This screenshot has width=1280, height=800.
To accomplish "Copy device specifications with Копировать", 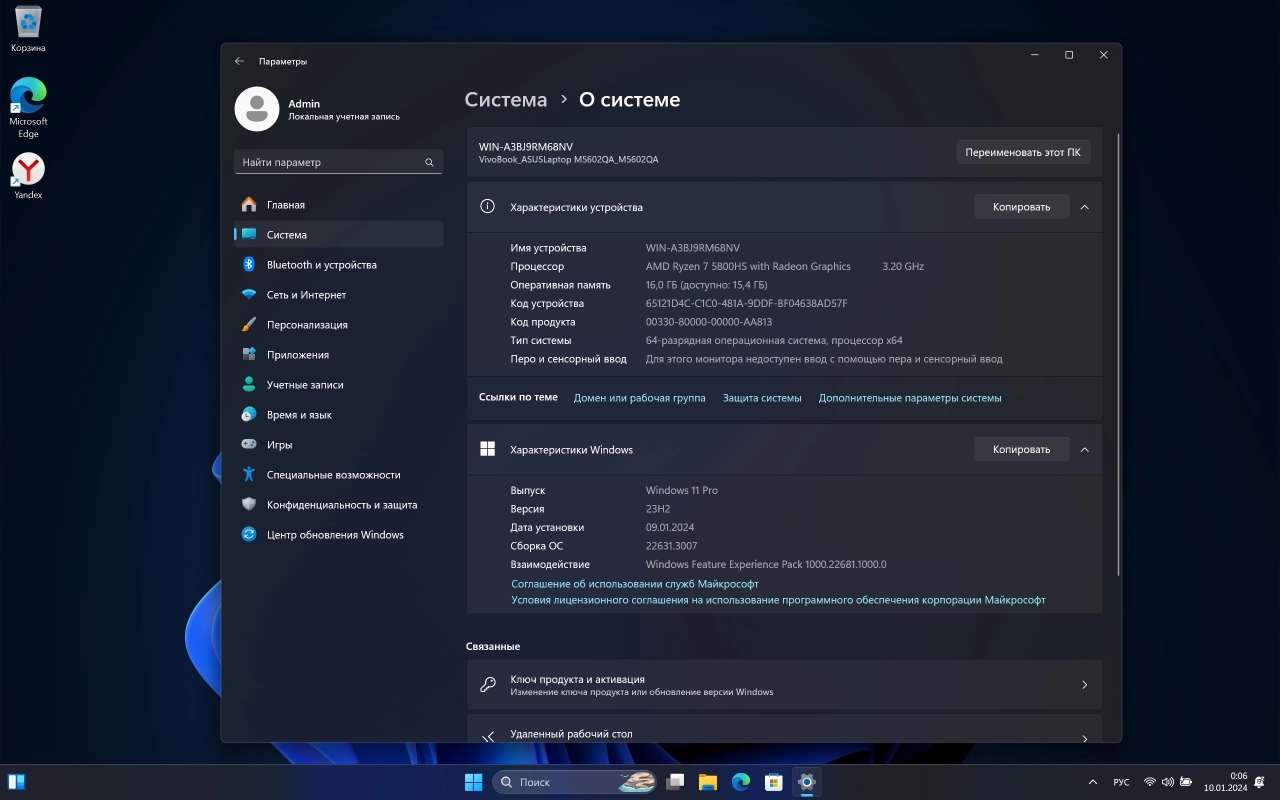I will (x=1021, y=207).
